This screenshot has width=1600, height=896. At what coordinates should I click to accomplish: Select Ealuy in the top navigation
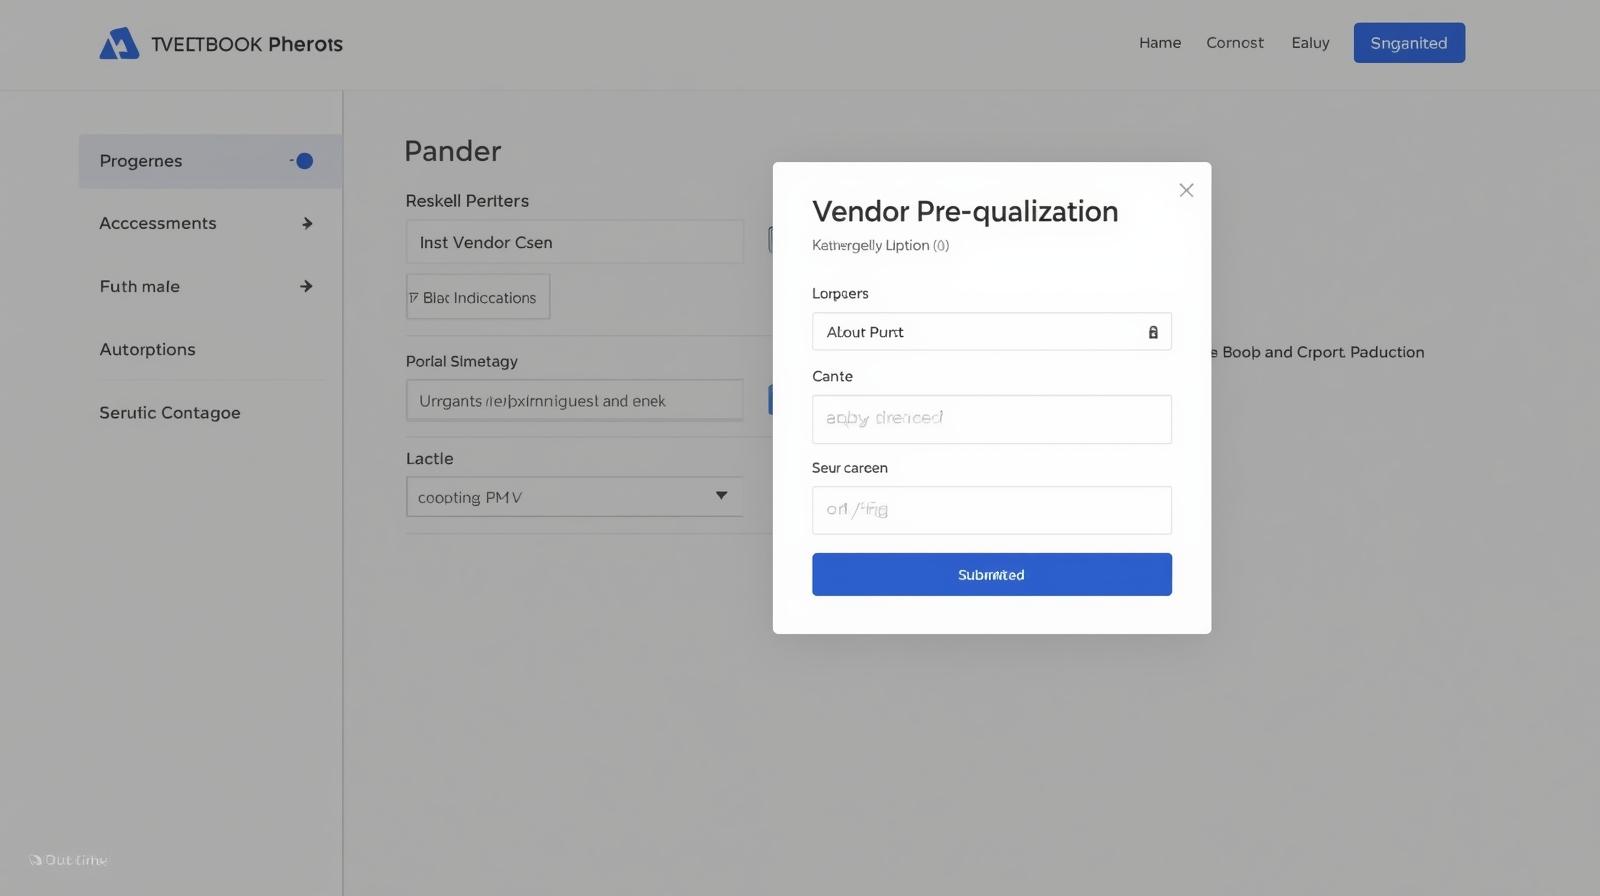tap(1310, 43)
